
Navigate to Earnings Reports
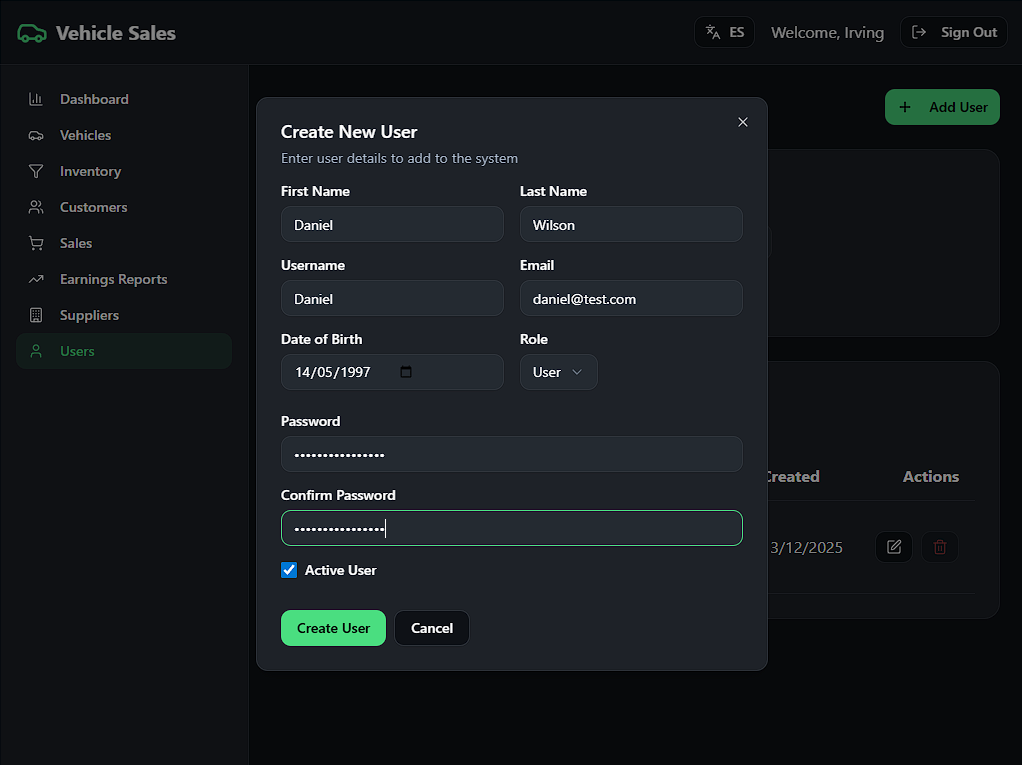pos(124,279)
